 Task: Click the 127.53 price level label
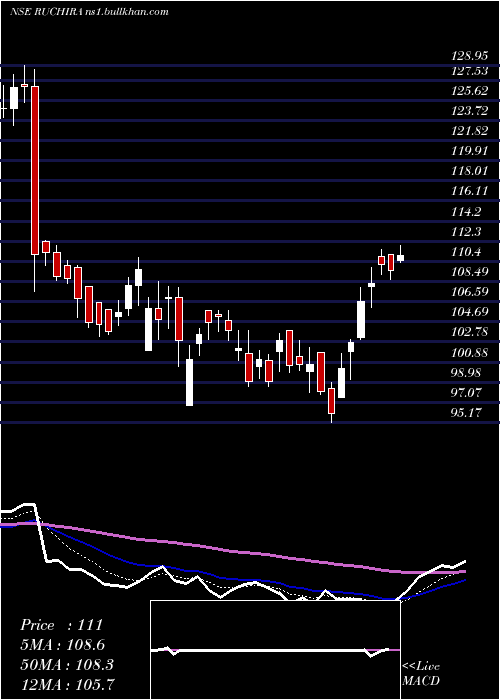(x=469, y=71)
